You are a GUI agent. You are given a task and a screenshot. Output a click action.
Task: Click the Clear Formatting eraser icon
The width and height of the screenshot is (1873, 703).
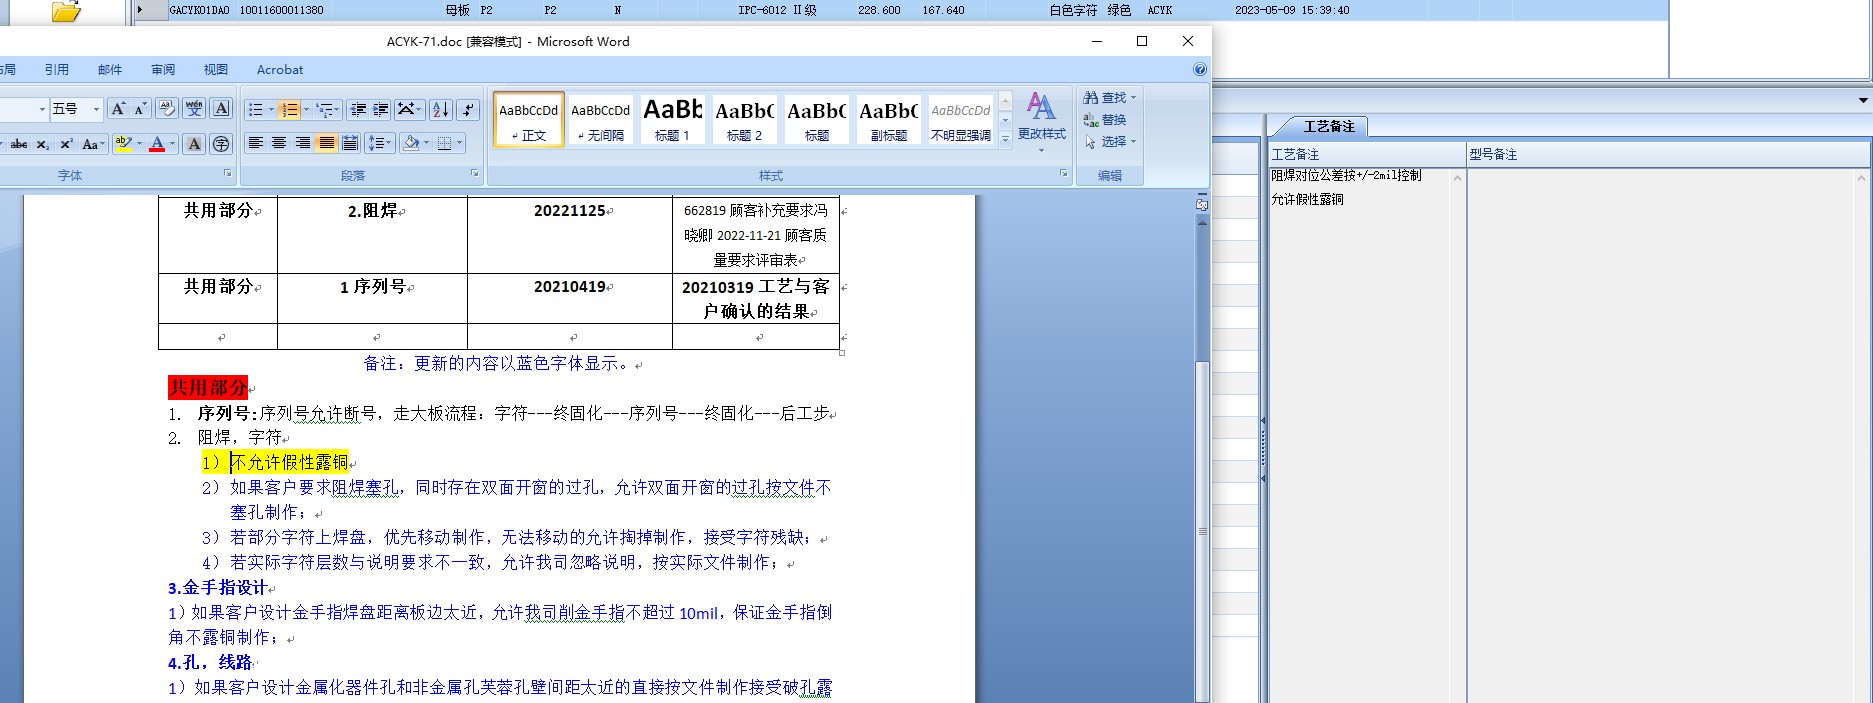point(167,109)
